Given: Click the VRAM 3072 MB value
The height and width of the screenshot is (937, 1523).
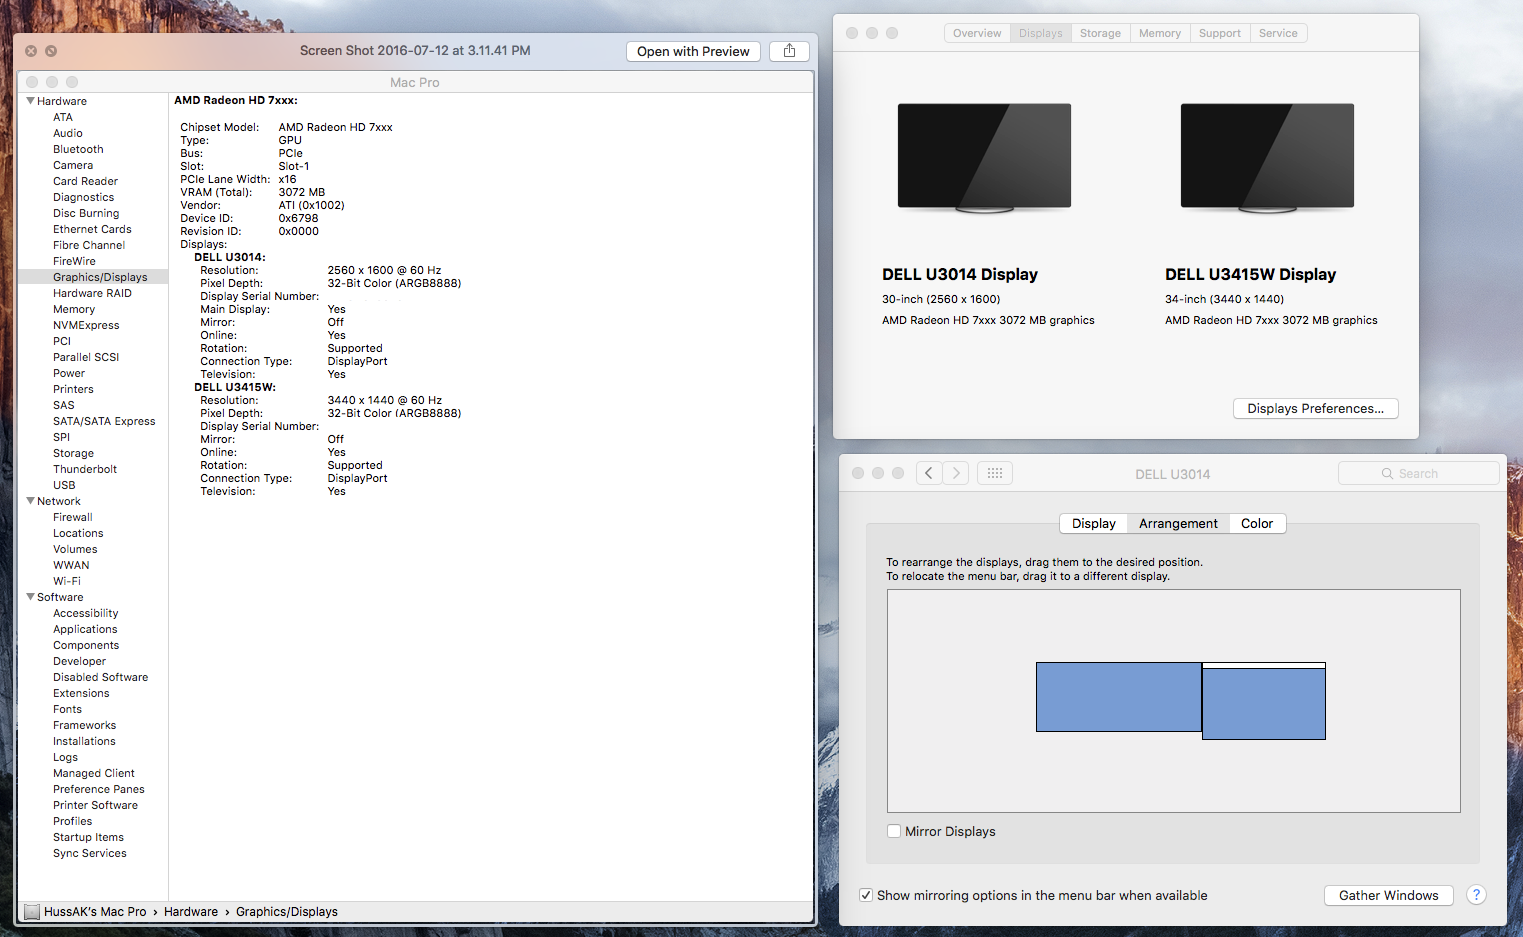Looking at the screenshot, I should pyautogui.click(x=302, y=192).
